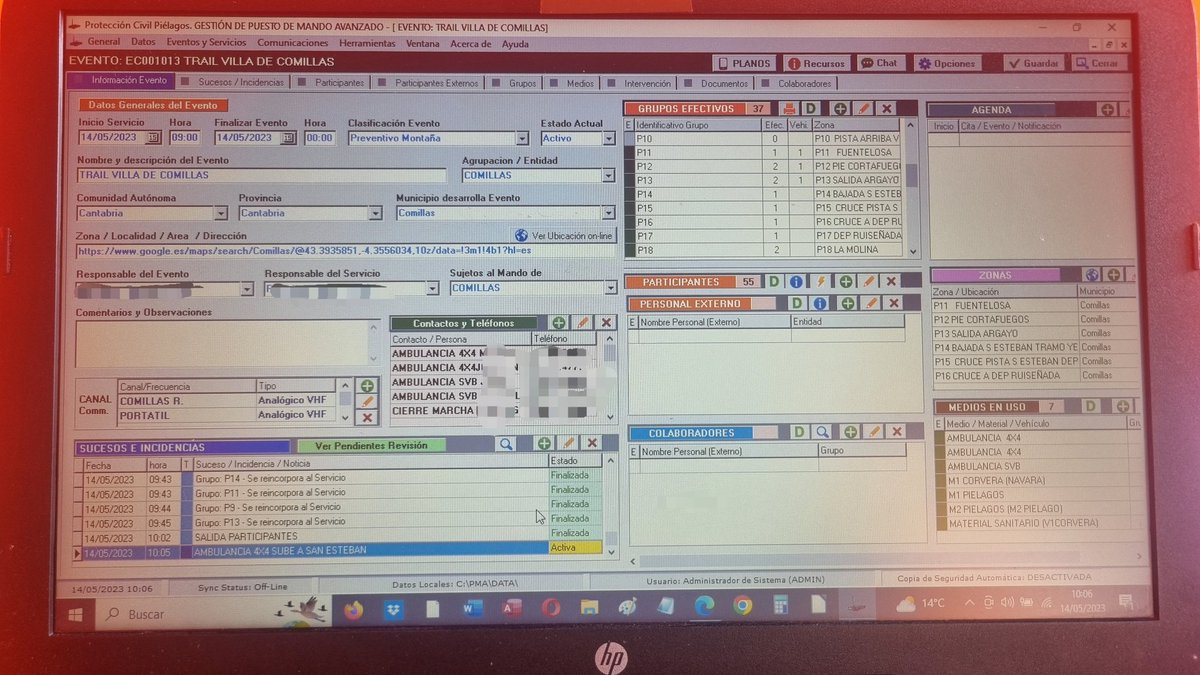Click Grupos Efectivos vertical scrollbar
1200x675 pixels.
click(911, 190)
